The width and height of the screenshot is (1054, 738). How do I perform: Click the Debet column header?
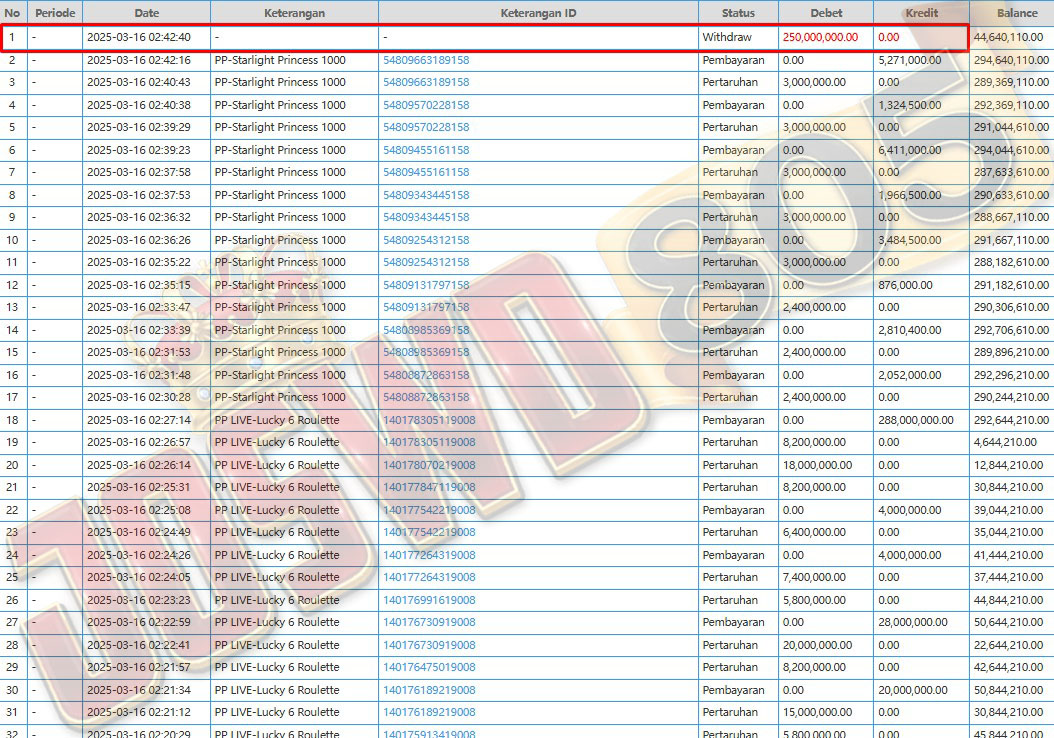(826, 13)
